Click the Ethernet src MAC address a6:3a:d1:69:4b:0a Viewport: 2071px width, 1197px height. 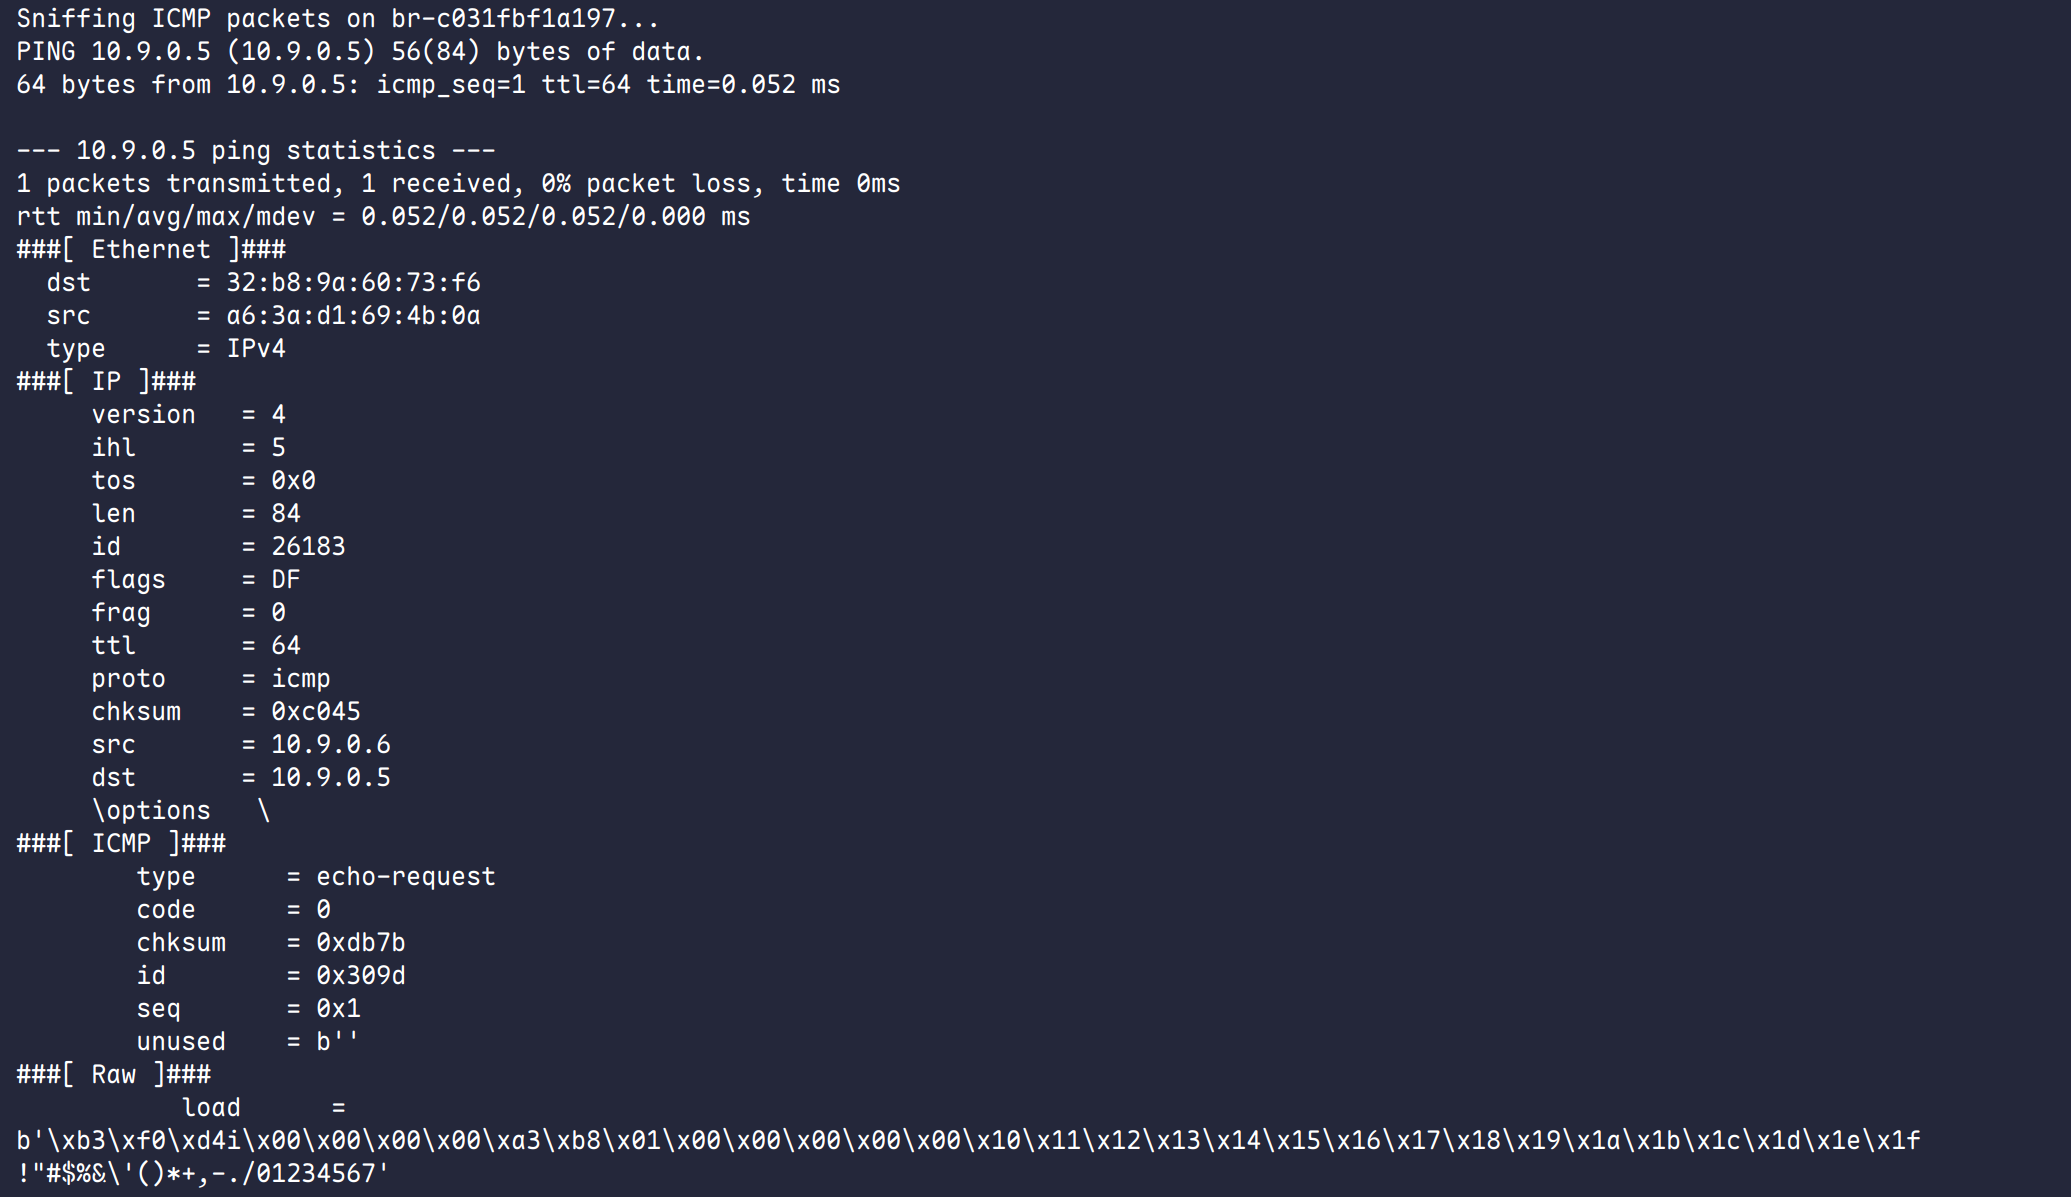353,315
